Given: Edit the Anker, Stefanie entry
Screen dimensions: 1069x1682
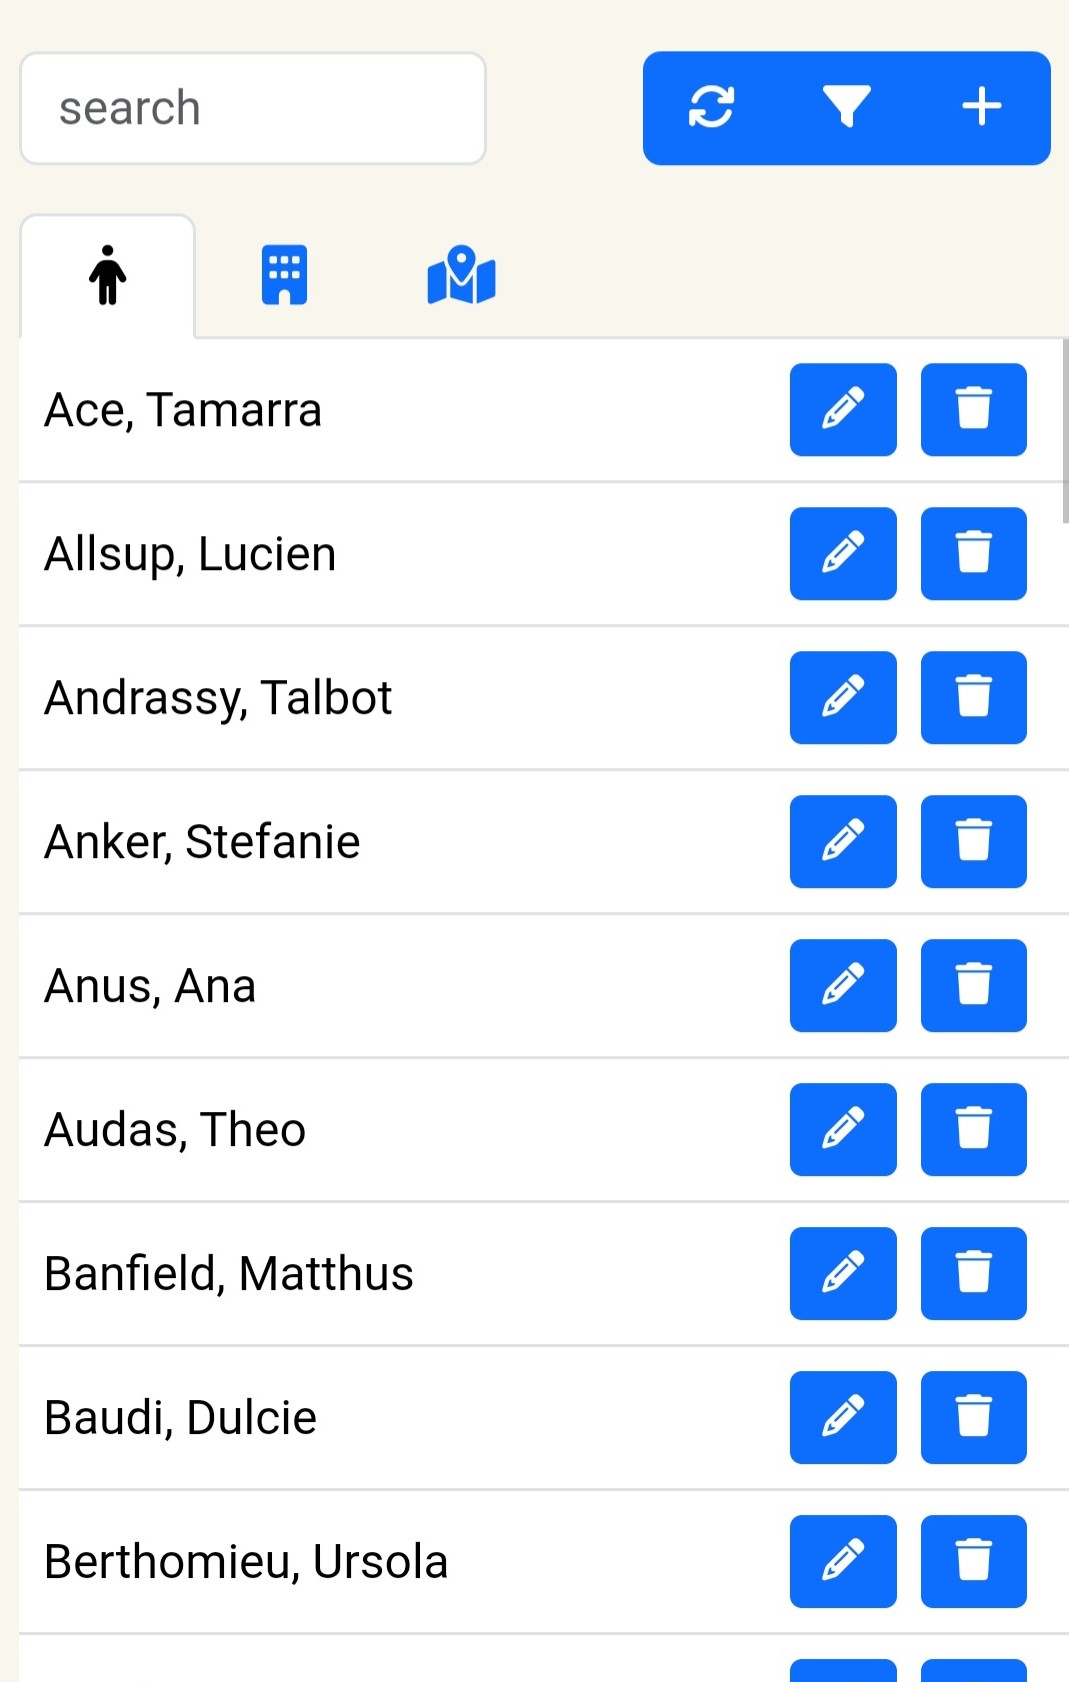Looking at the screenshot, I should click(x=842, y=842).
